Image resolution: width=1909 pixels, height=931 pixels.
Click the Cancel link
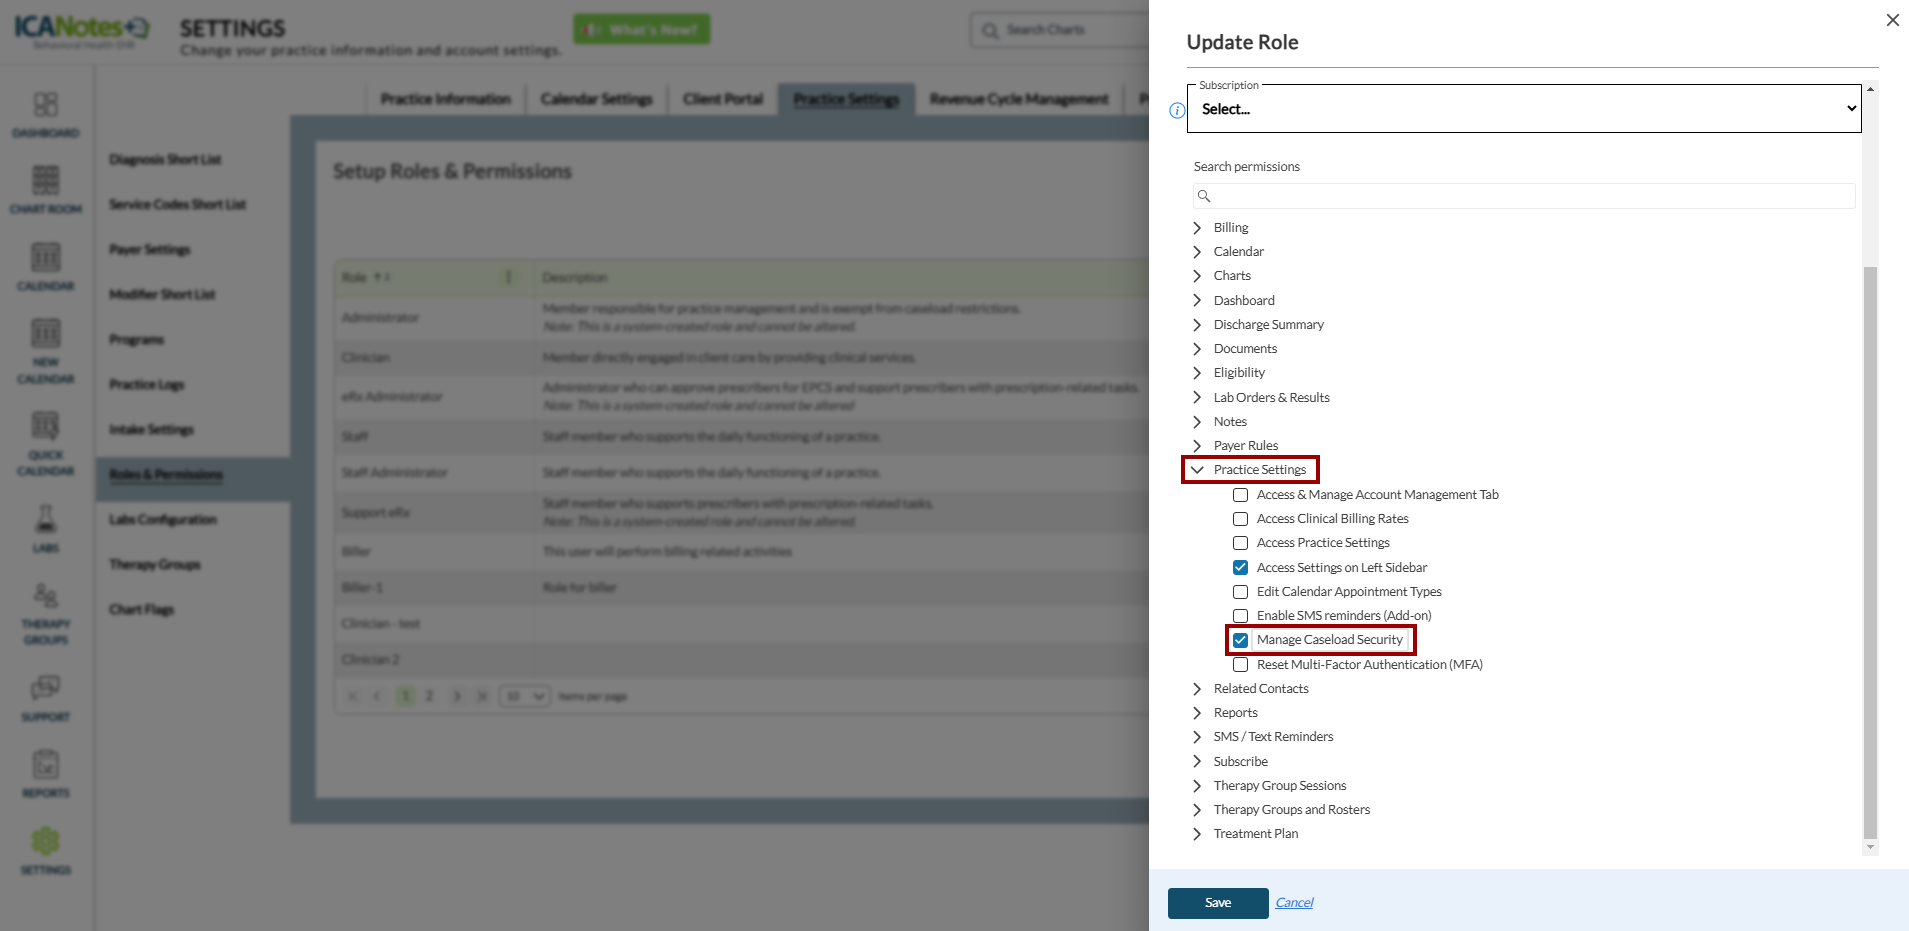[x=1294, y=903]
